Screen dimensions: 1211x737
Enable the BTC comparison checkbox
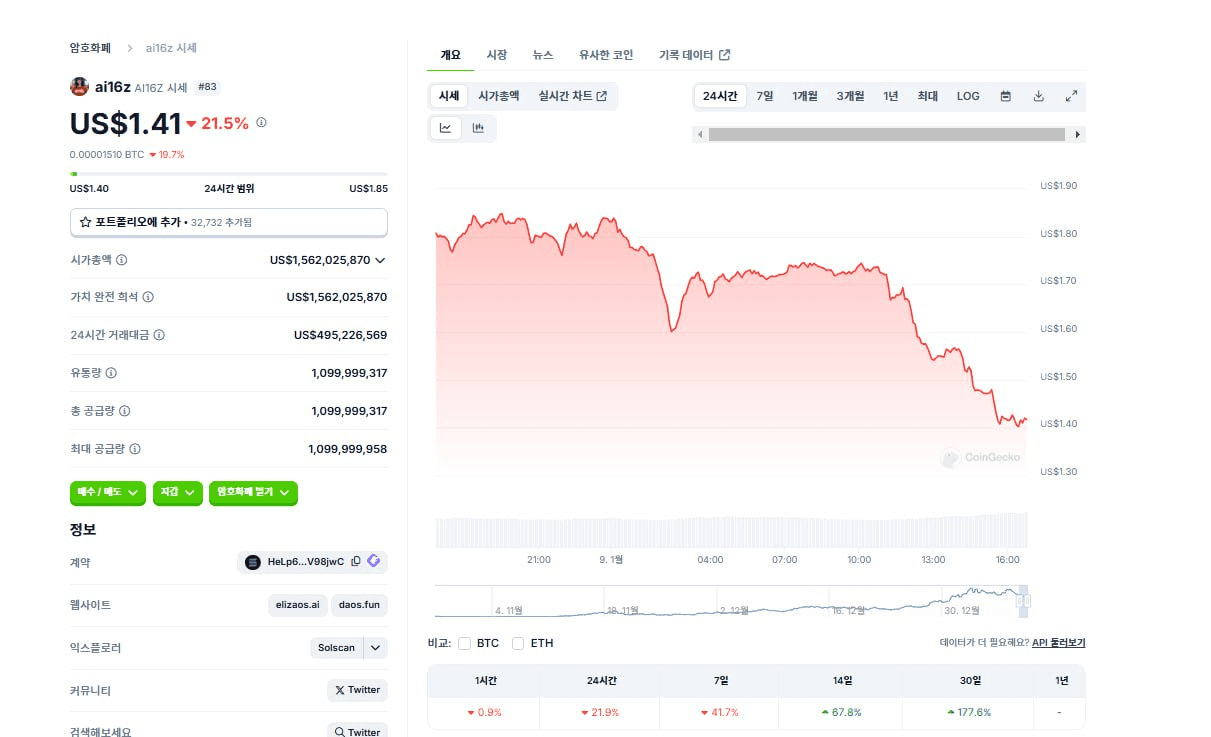pos(465,643)
